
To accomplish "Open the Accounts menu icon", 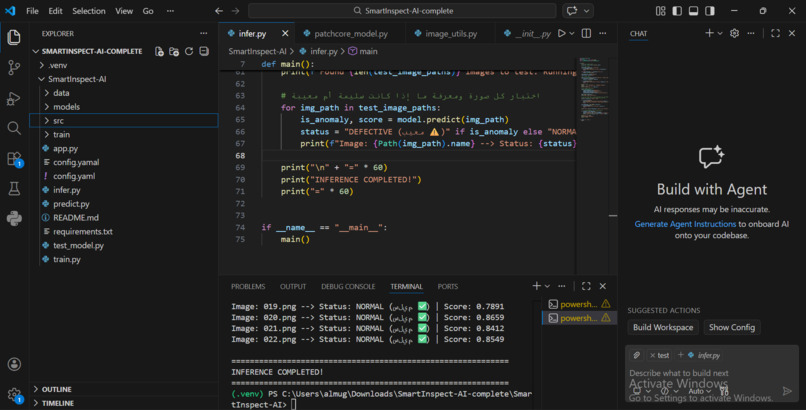I will pyautogui.click(x=14, y=364).
